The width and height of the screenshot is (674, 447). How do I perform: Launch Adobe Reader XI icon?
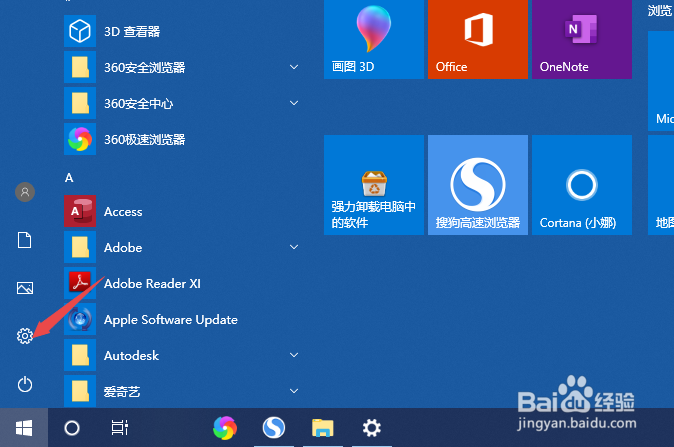pos(80,283)
